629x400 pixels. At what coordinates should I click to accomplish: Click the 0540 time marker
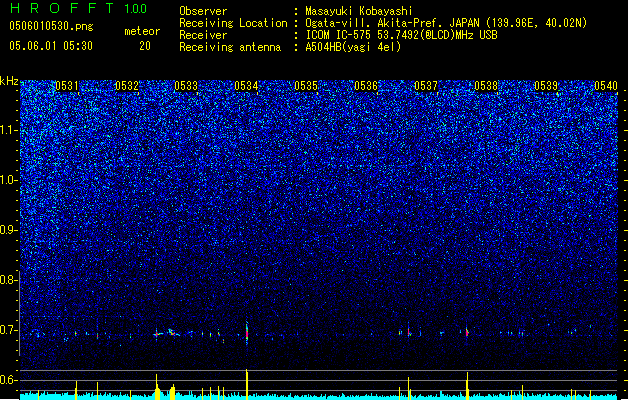point(606,86)
